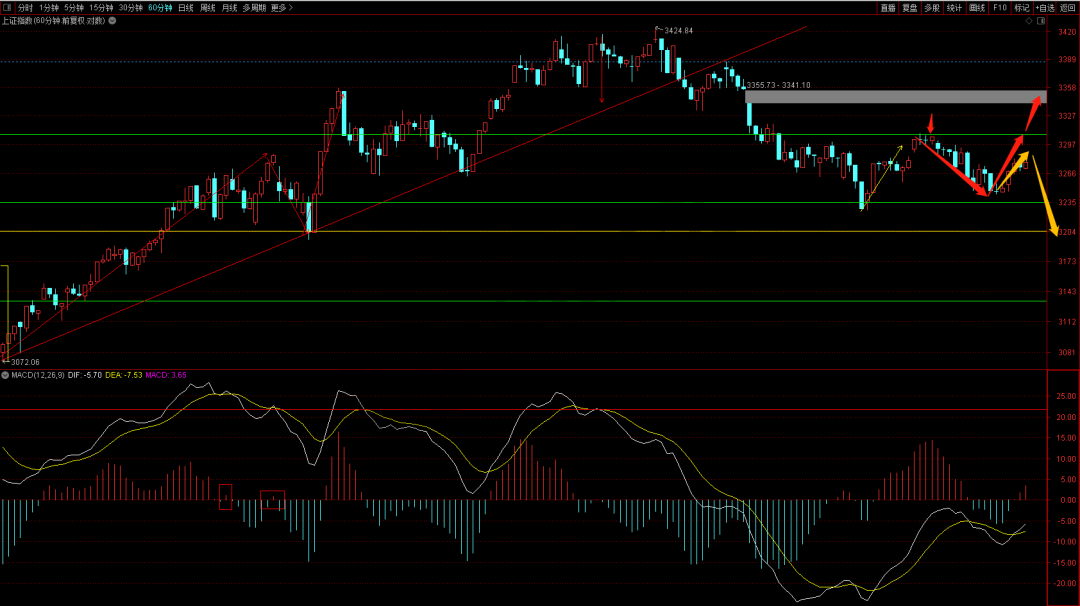Screen dimensions: 1080x606
Task: Open the F10 company info
Action: coord(999,7)
